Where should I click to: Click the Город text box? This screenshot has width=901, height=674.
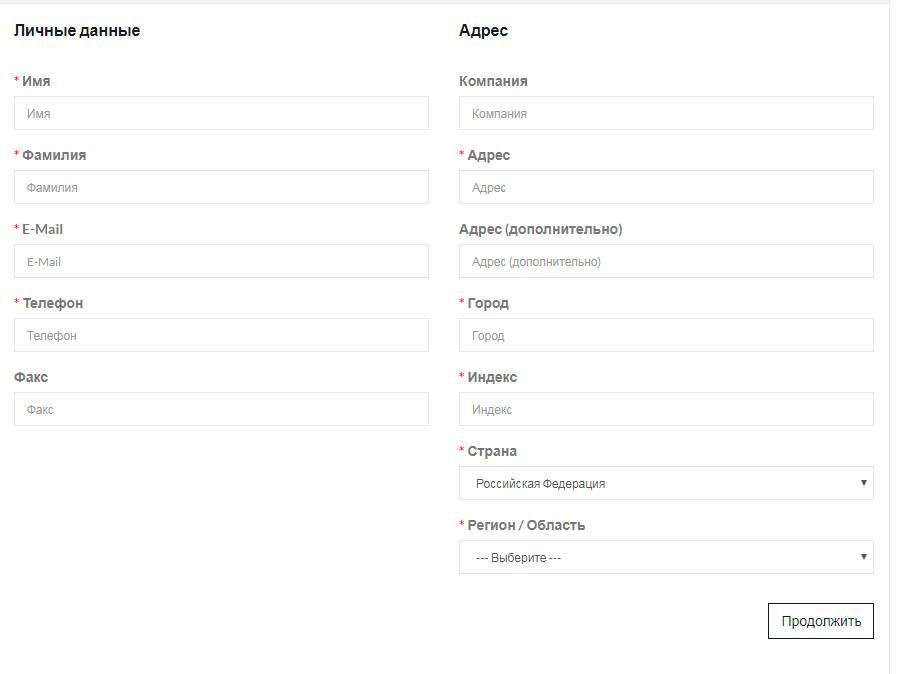pyautogui.click(x=666, y=335)
